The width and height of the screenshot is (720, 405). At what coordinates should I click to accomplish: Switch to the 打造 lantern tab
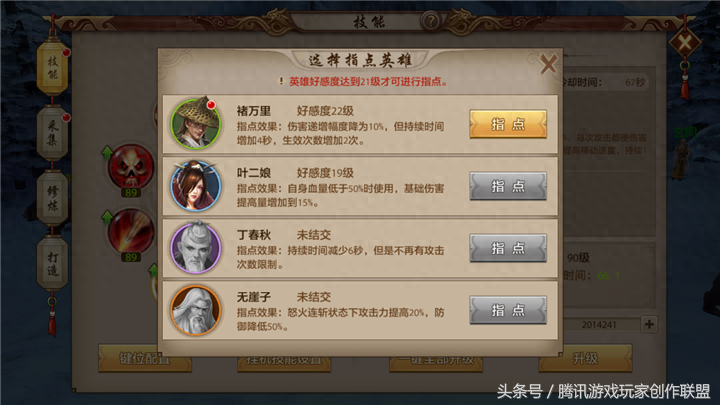[x=53, y=264]
